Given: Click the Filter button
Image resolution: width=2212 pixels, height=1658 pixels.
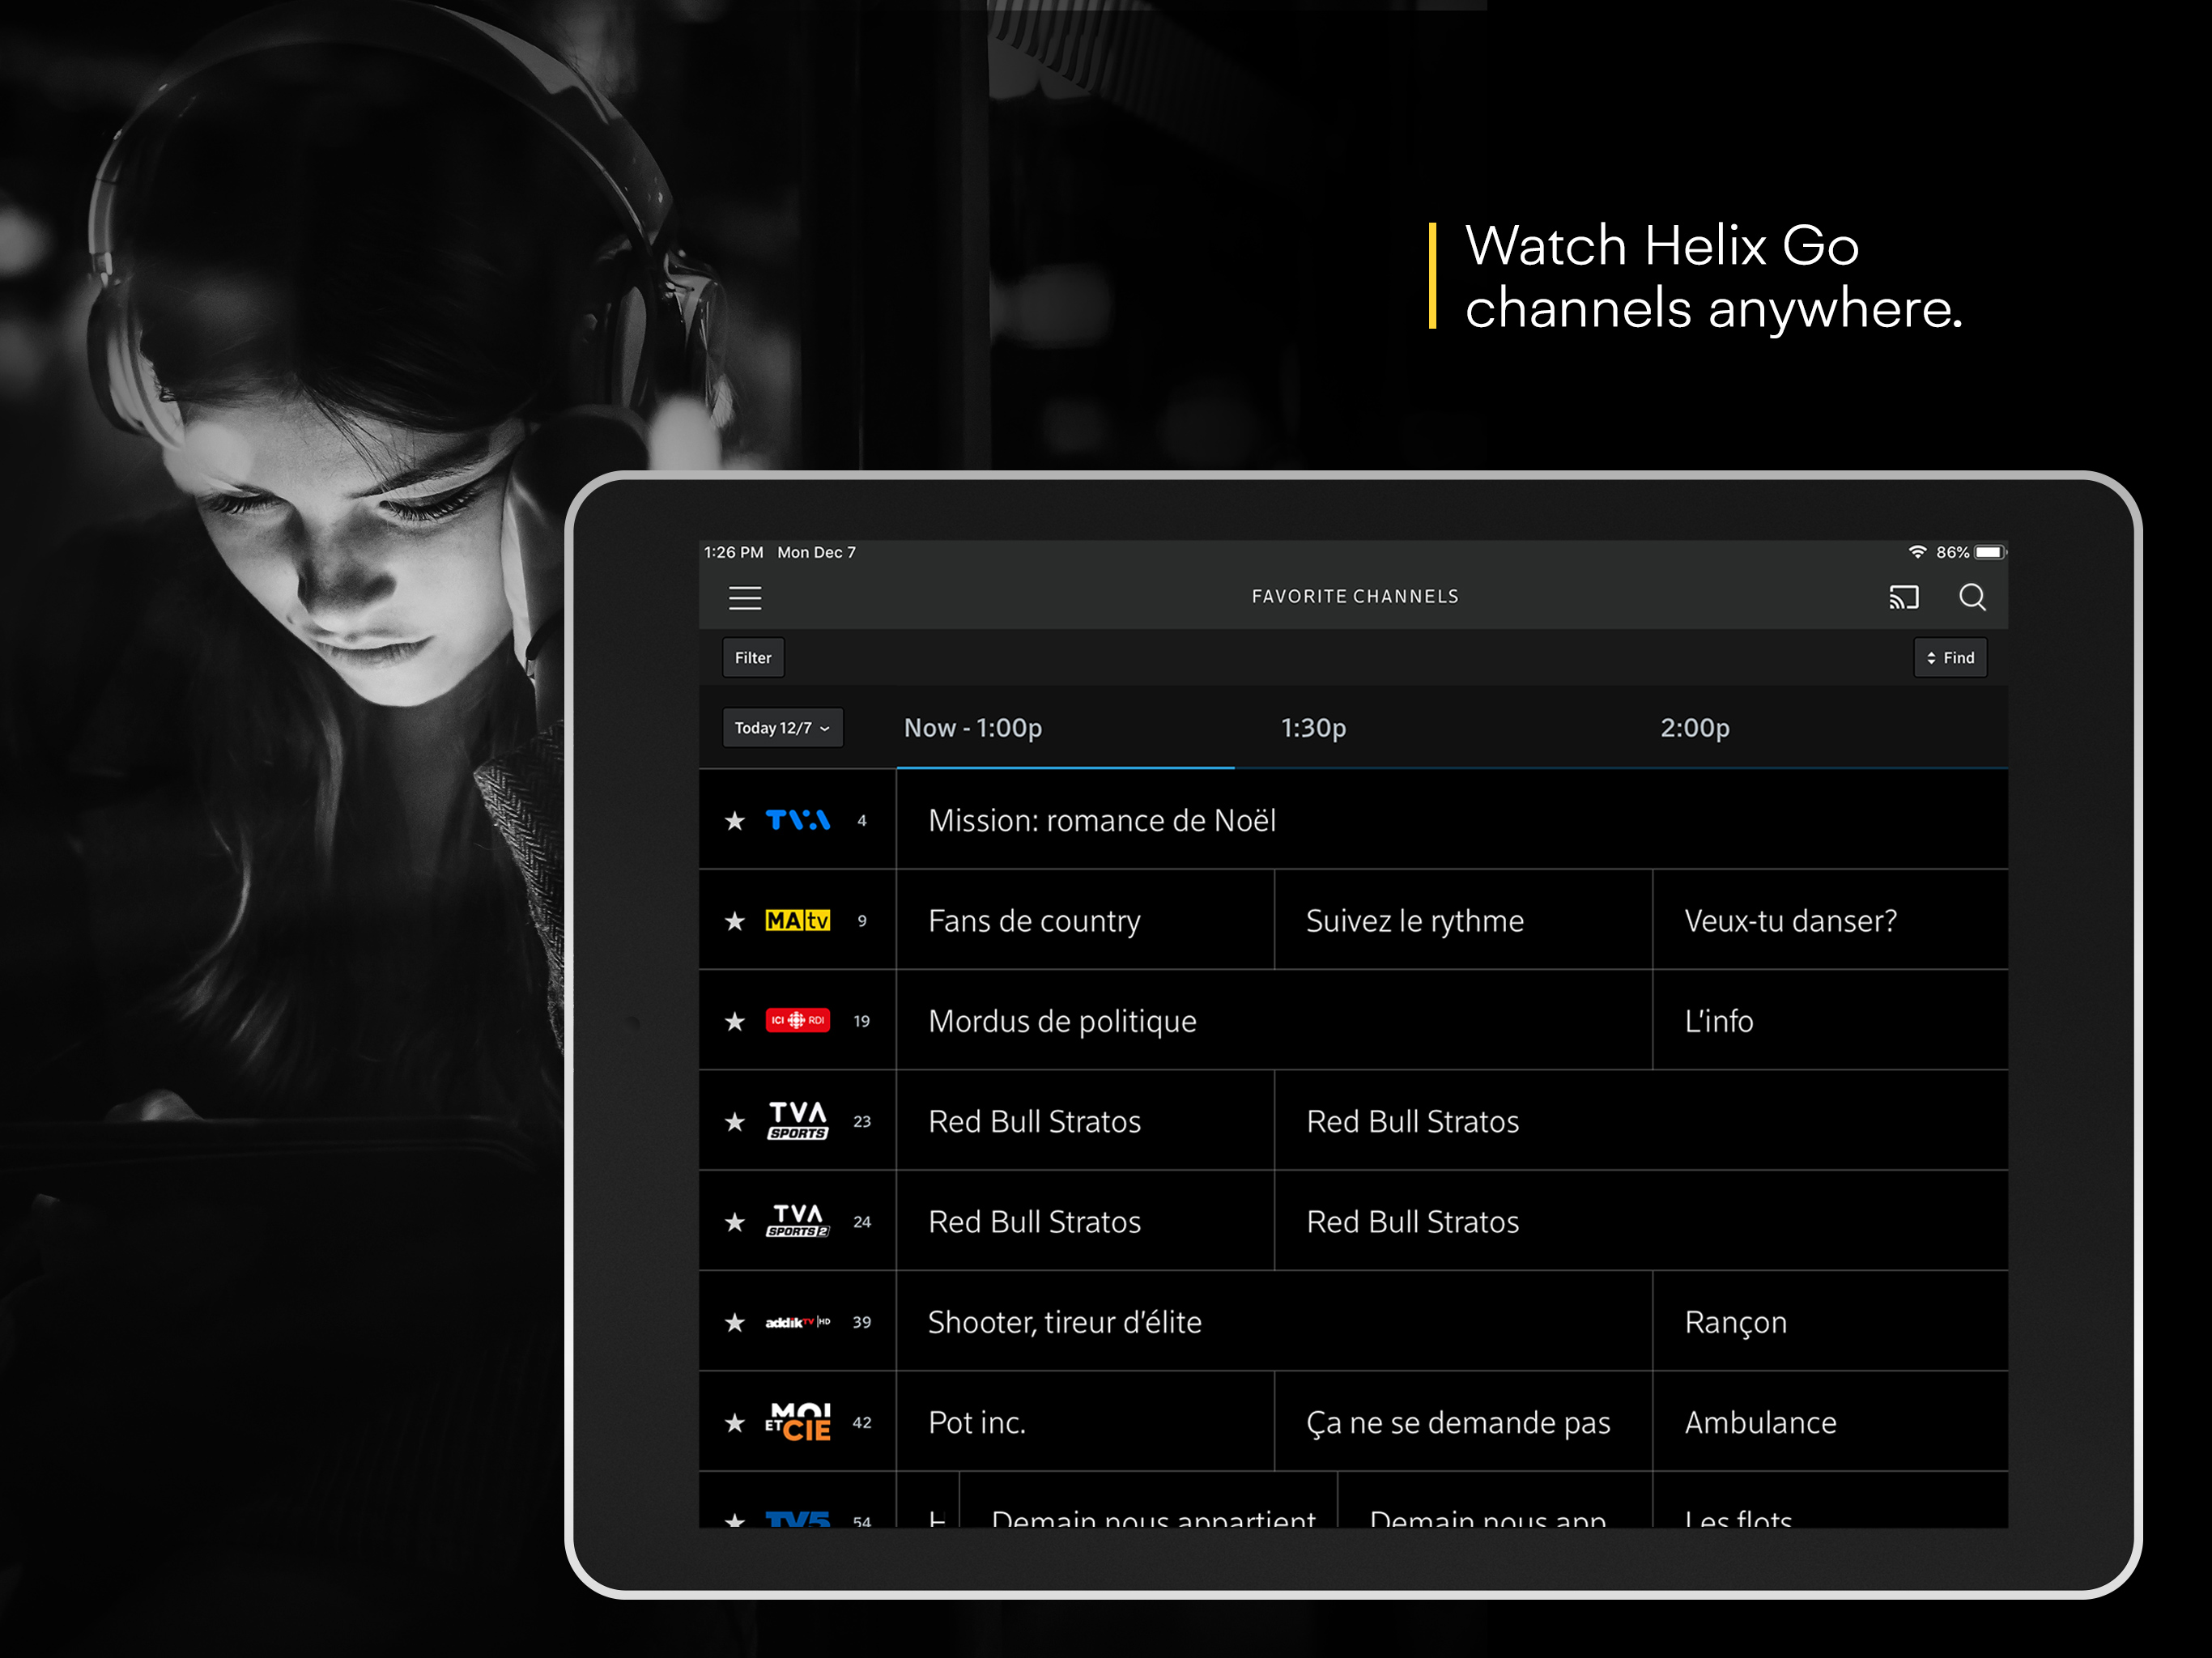Looking at the screenshot, I should tap(753, 658).
